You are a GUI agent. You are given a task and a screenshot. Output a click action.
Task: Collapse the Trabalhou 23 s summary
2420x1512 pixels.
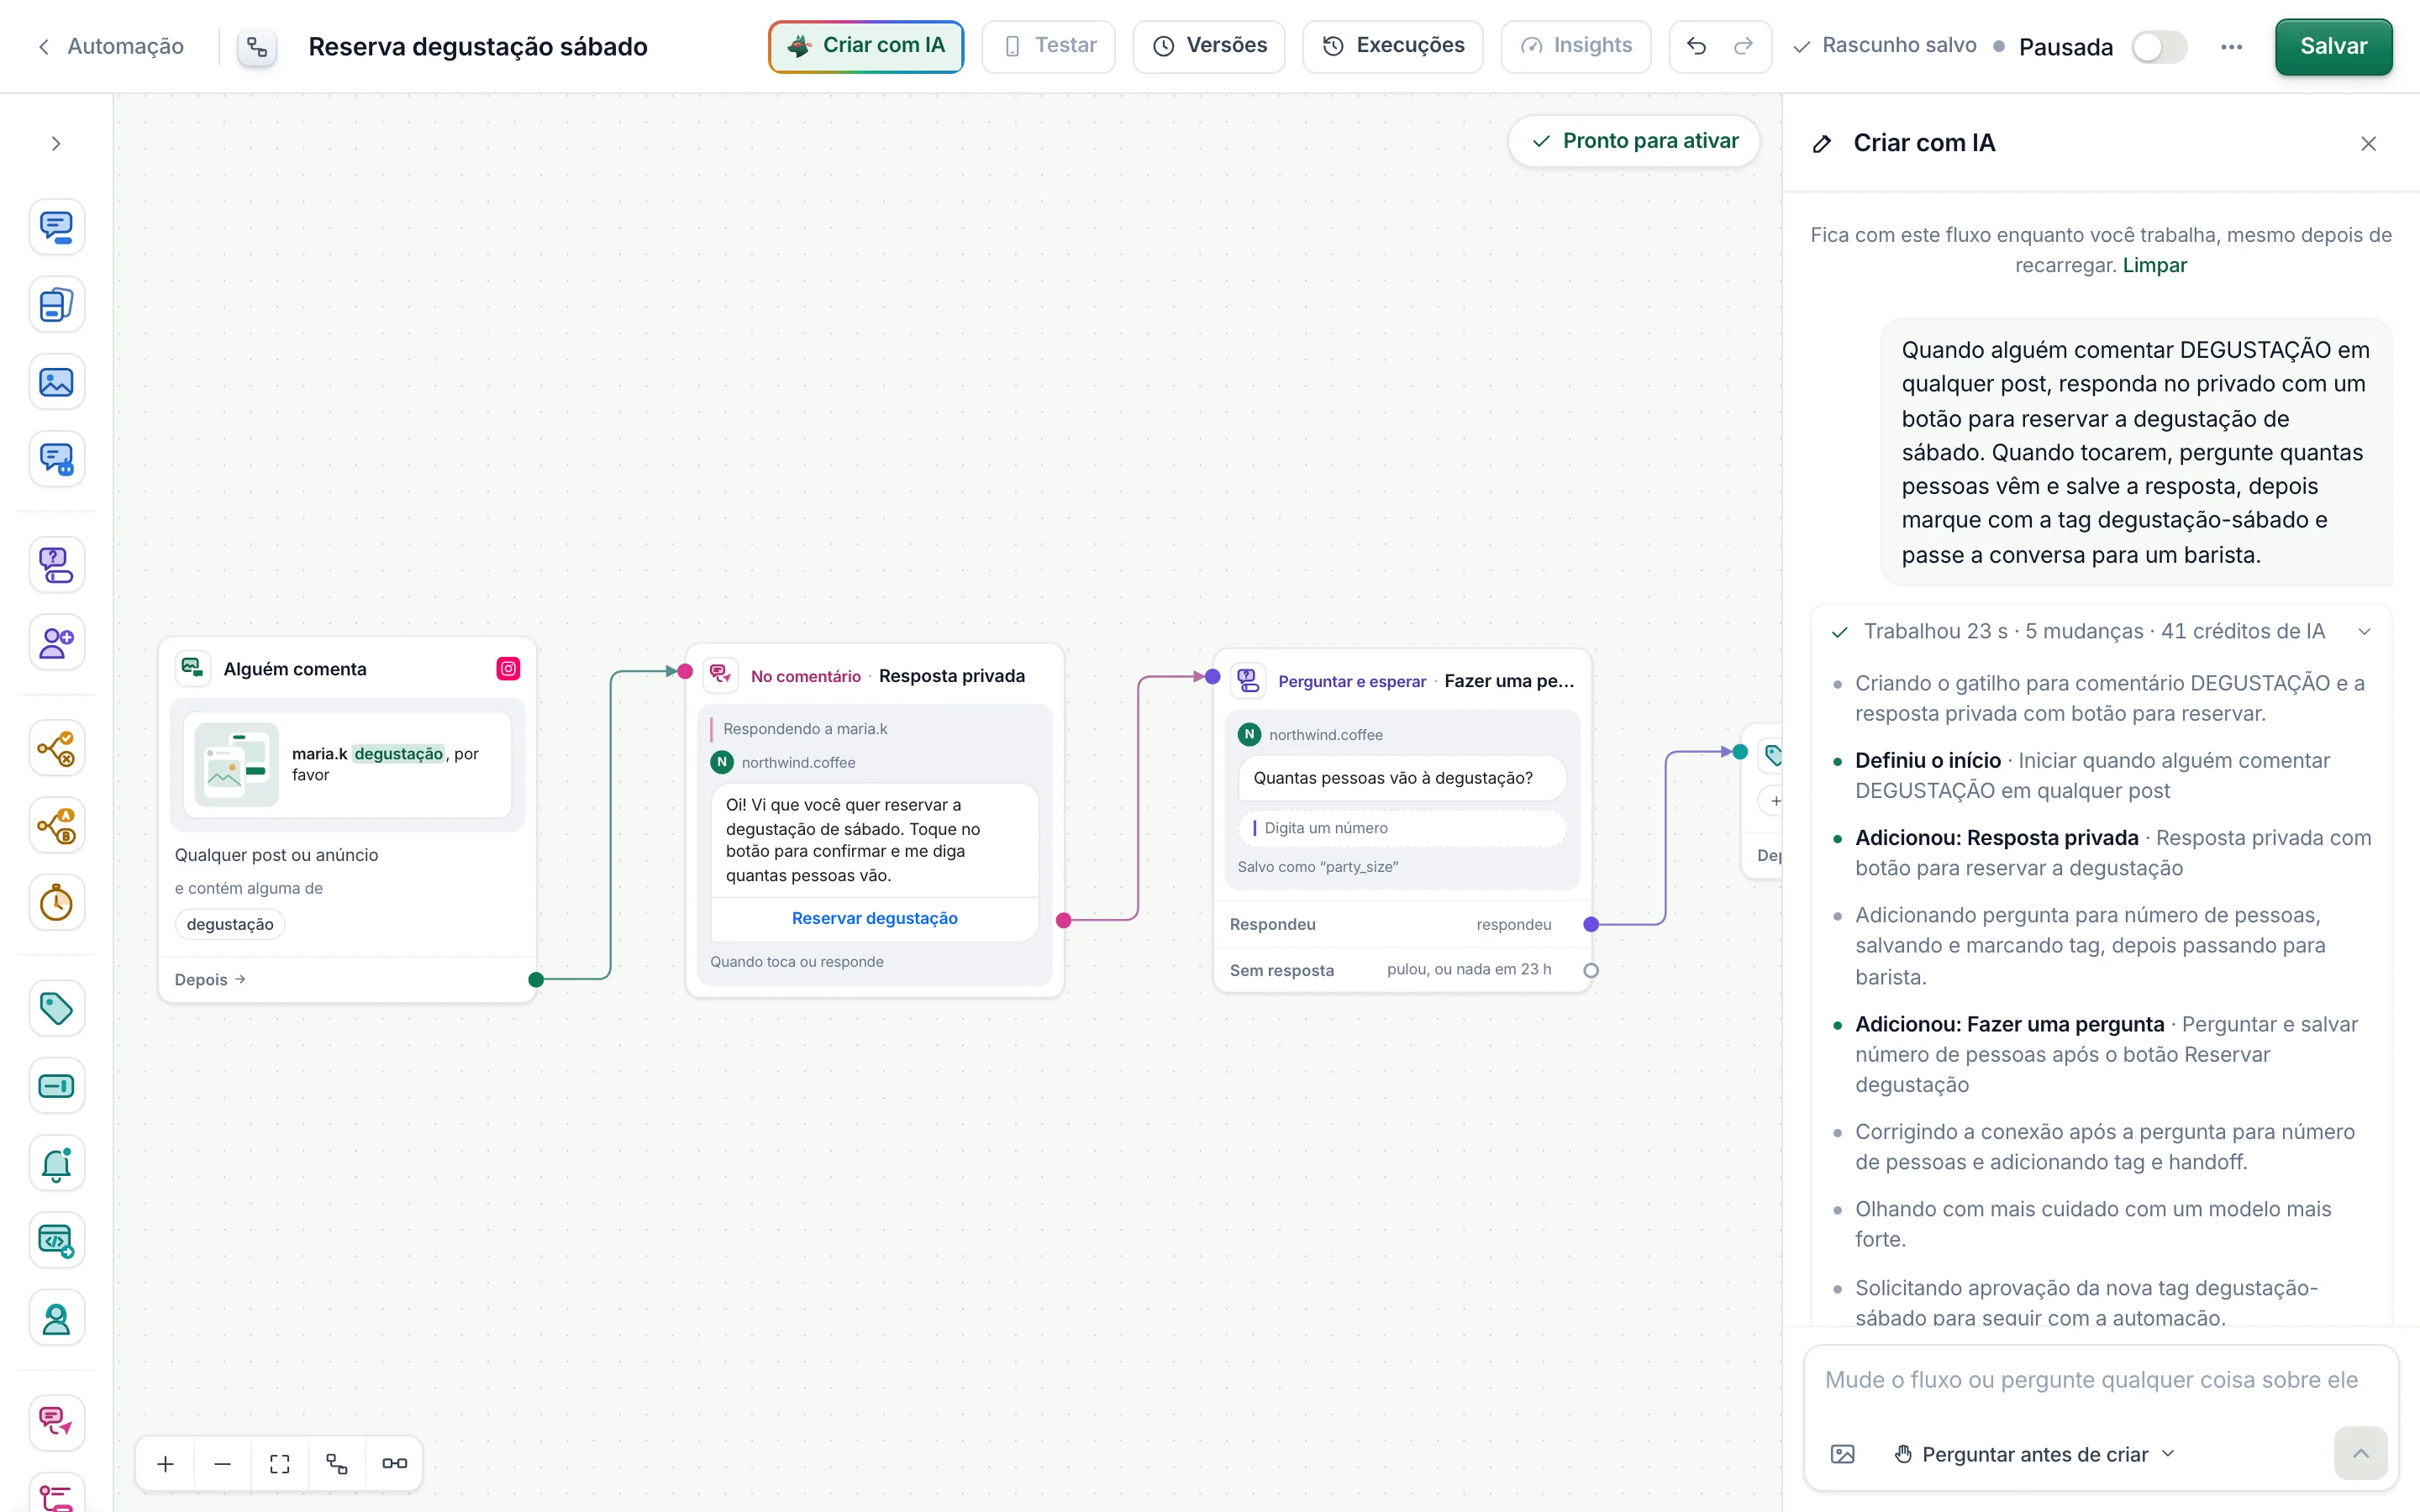click(2365, 632)
